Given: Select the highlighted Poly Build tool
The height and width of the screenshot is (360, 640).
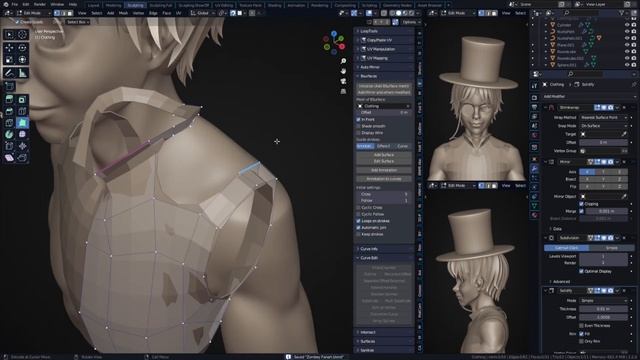Looking at the screenshot, I should (22, 122).
